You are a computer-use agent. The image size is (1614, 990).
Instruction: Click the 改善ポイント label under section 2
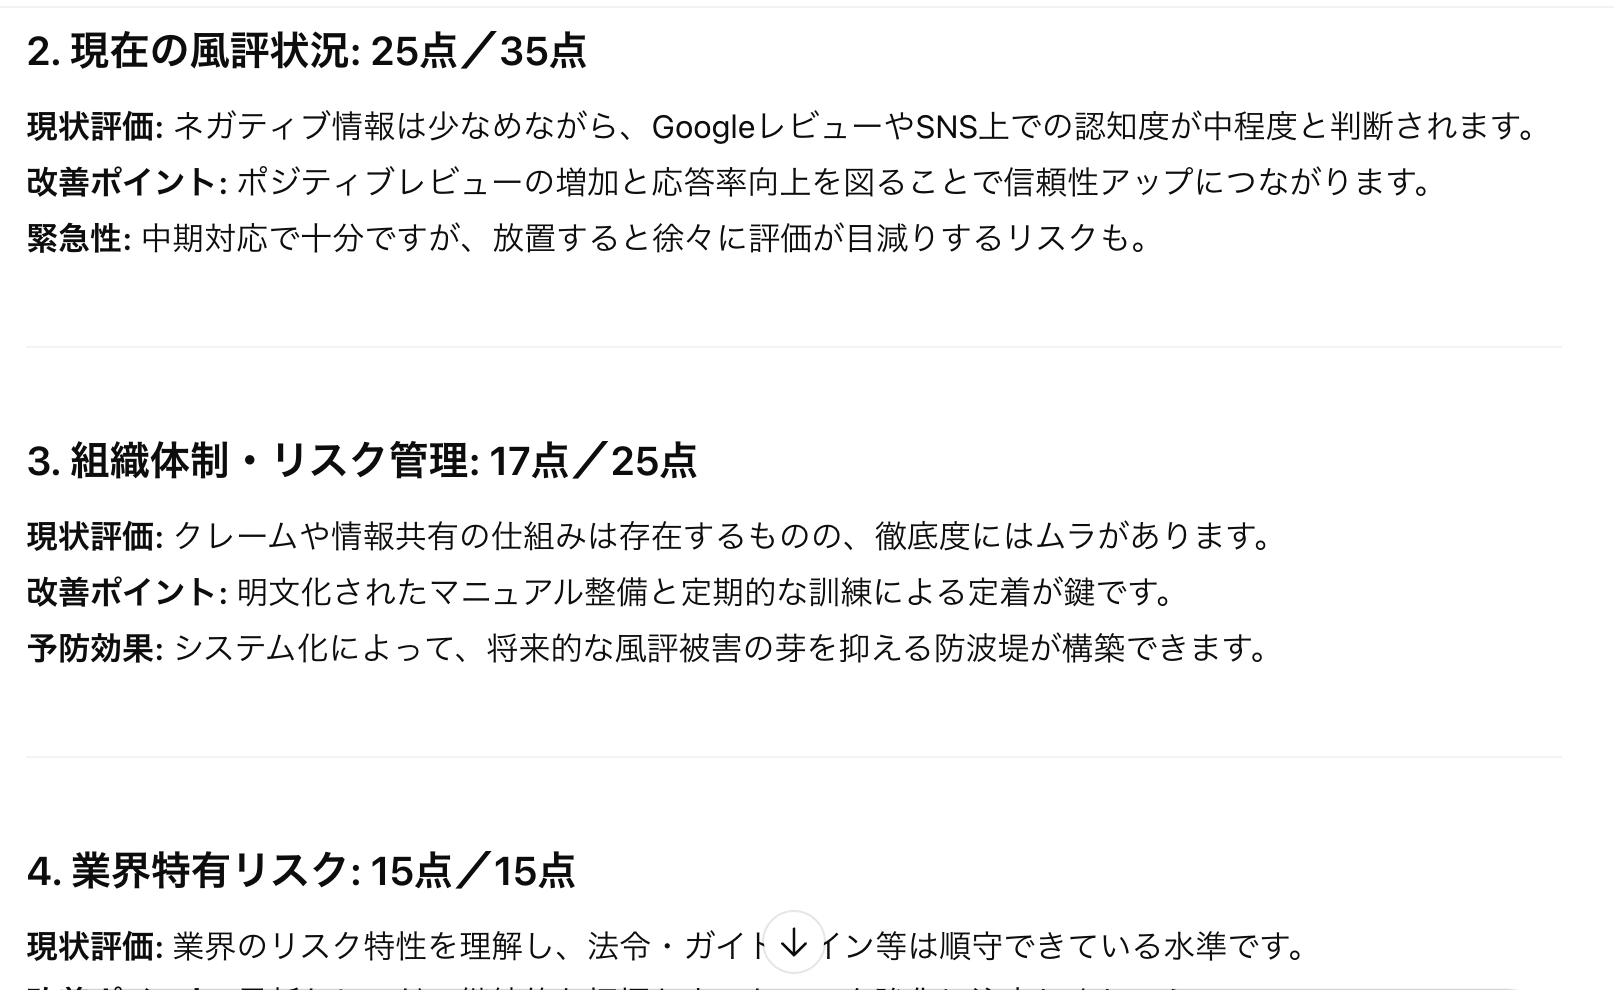point(127,182)
